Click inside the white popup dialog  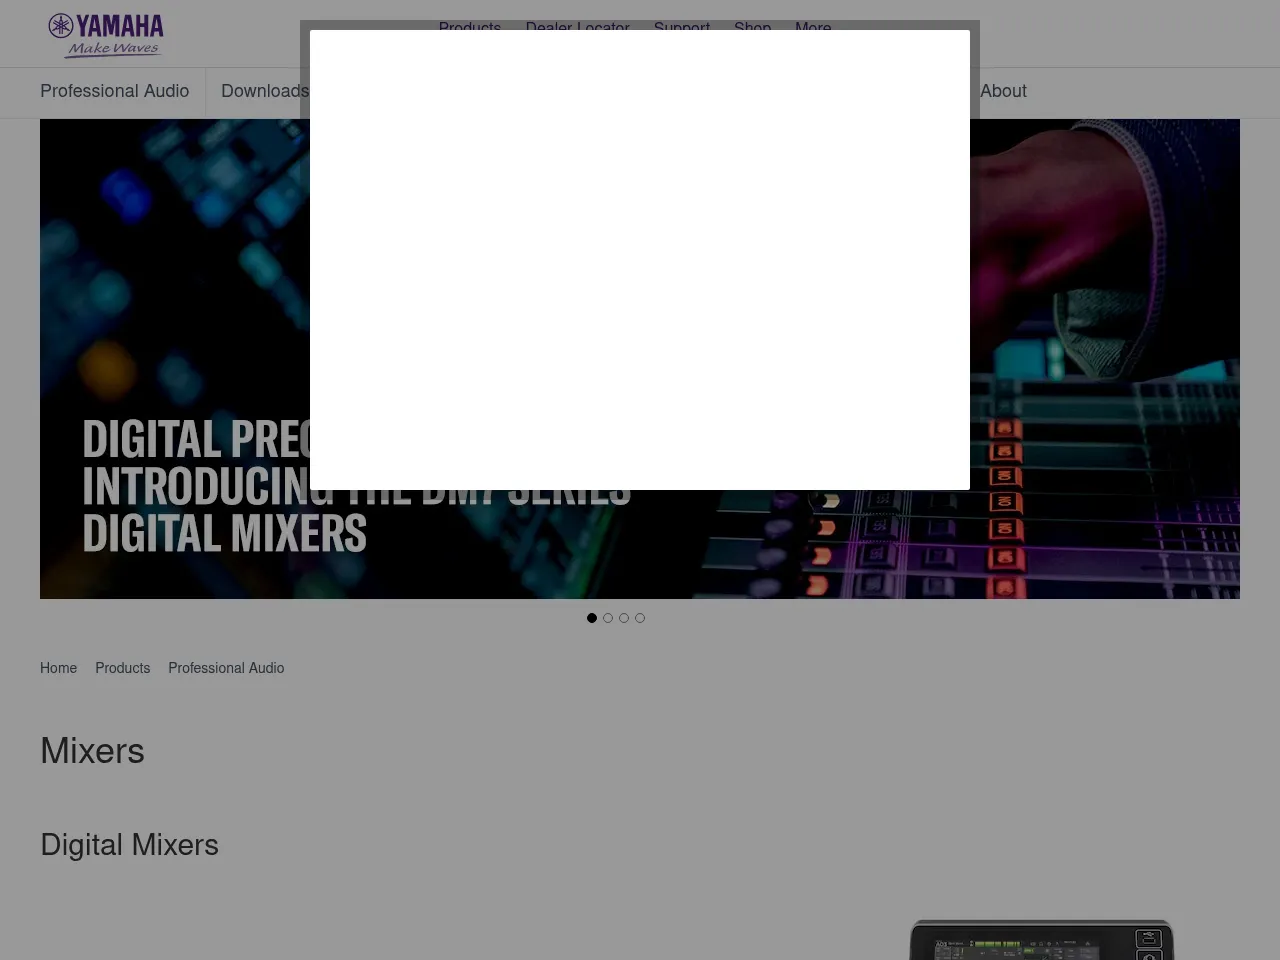[x=640, y=260]
